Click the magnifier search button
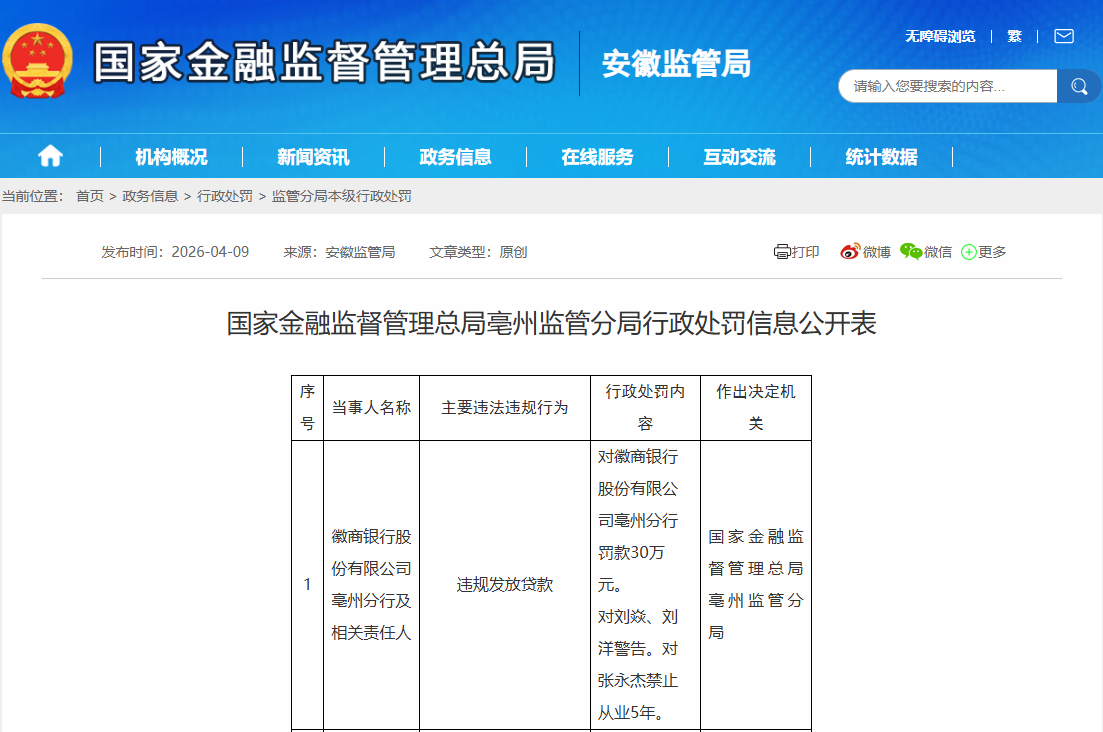The image size is (1103, 732). pyautogui.click(x=1078, y=86)
